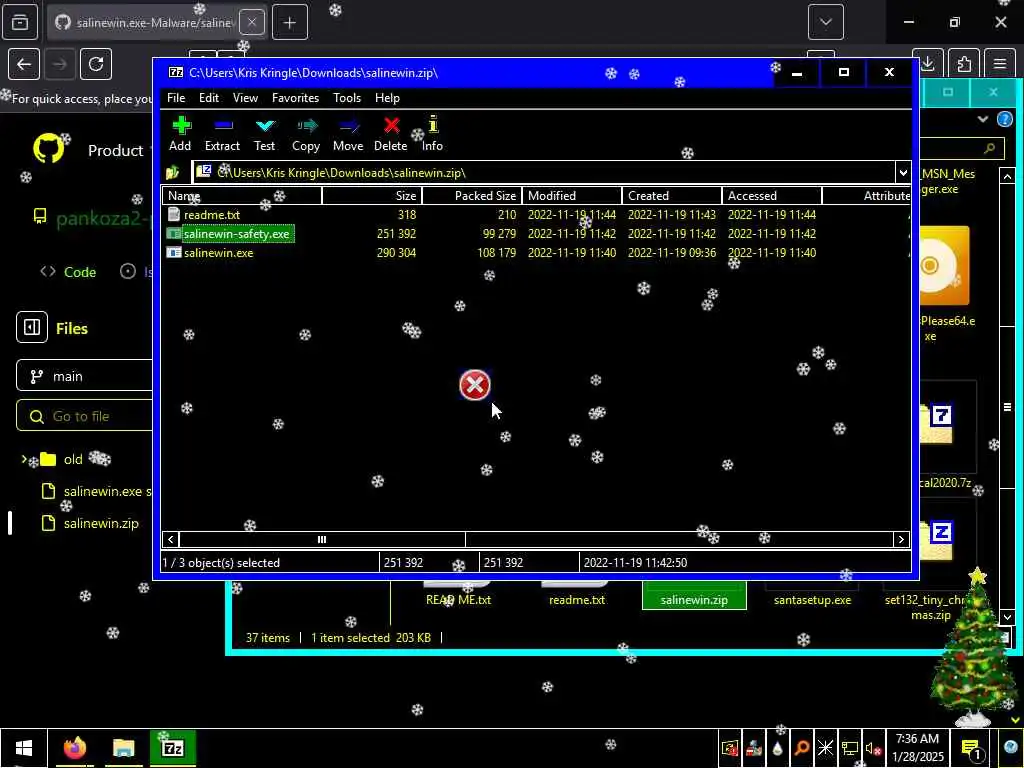The height and width of the screenshot is (768, 1024).
Task: Expand the address path dropdown in 7-Zip
Action: [903, 172]
